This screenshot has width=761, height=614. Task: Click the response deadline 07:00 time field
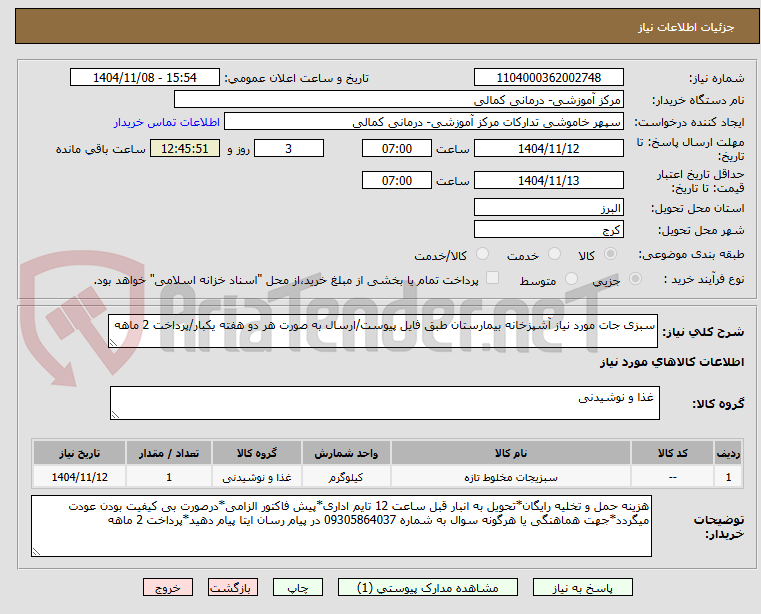pyautogui.click(x=397, y=149)
